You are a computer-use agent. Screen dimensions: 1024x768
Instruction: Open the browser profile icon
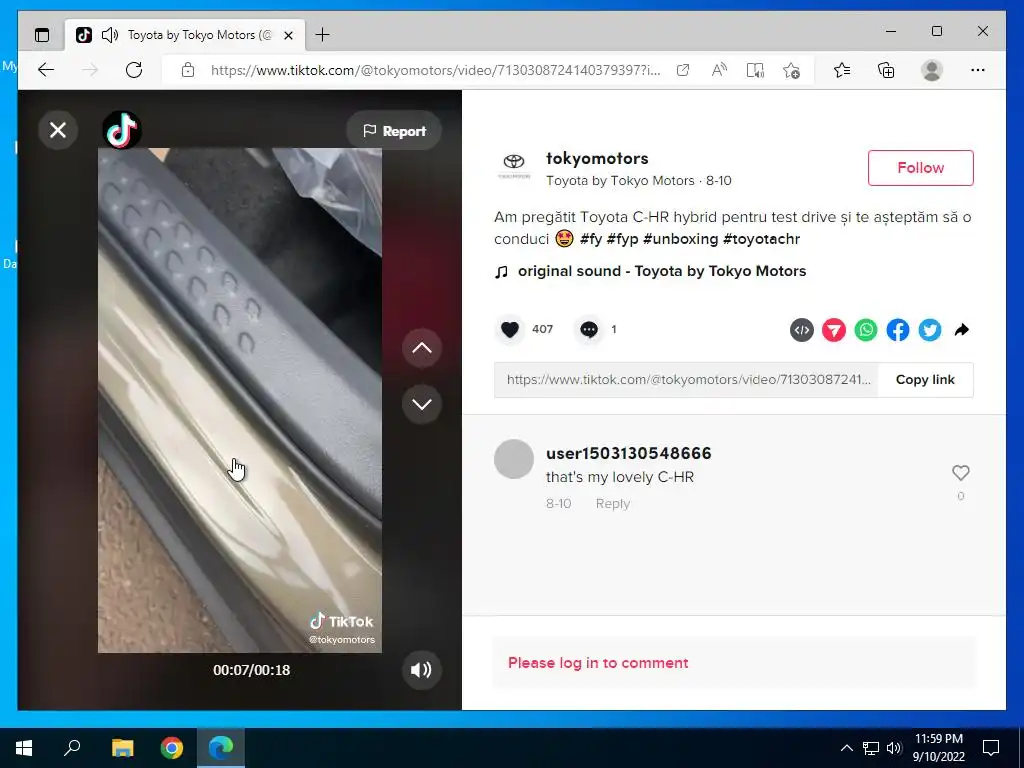point(932,70)
